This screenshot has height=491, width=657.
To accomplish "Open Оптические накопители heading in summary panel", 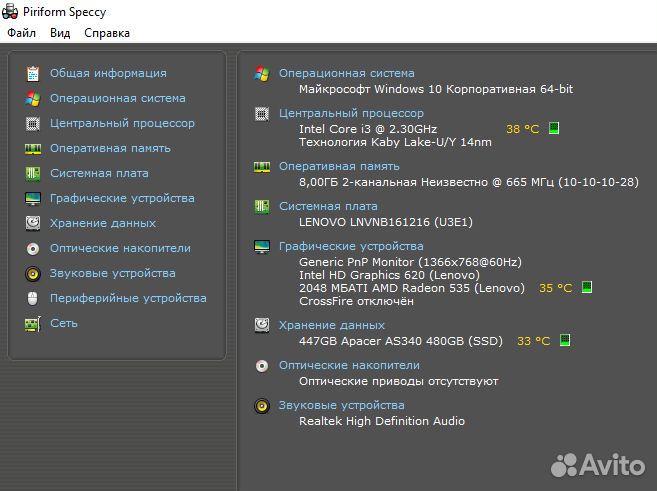I will pos(349,365).
